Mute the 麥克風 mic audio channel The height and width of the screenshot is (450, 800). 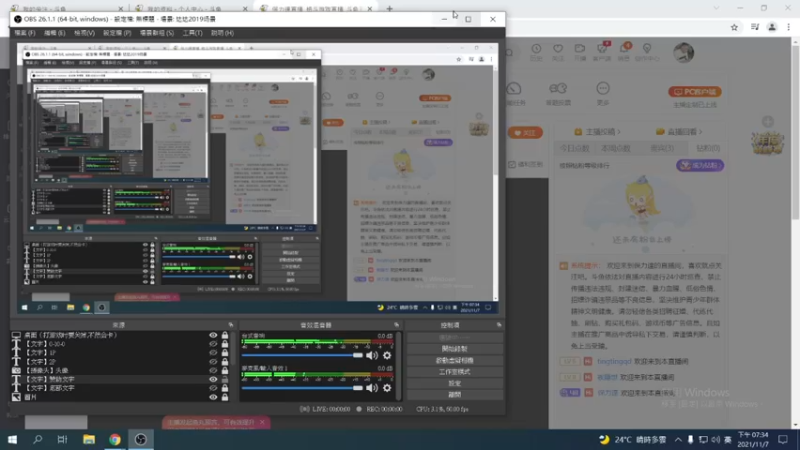[x=372, y=388]
